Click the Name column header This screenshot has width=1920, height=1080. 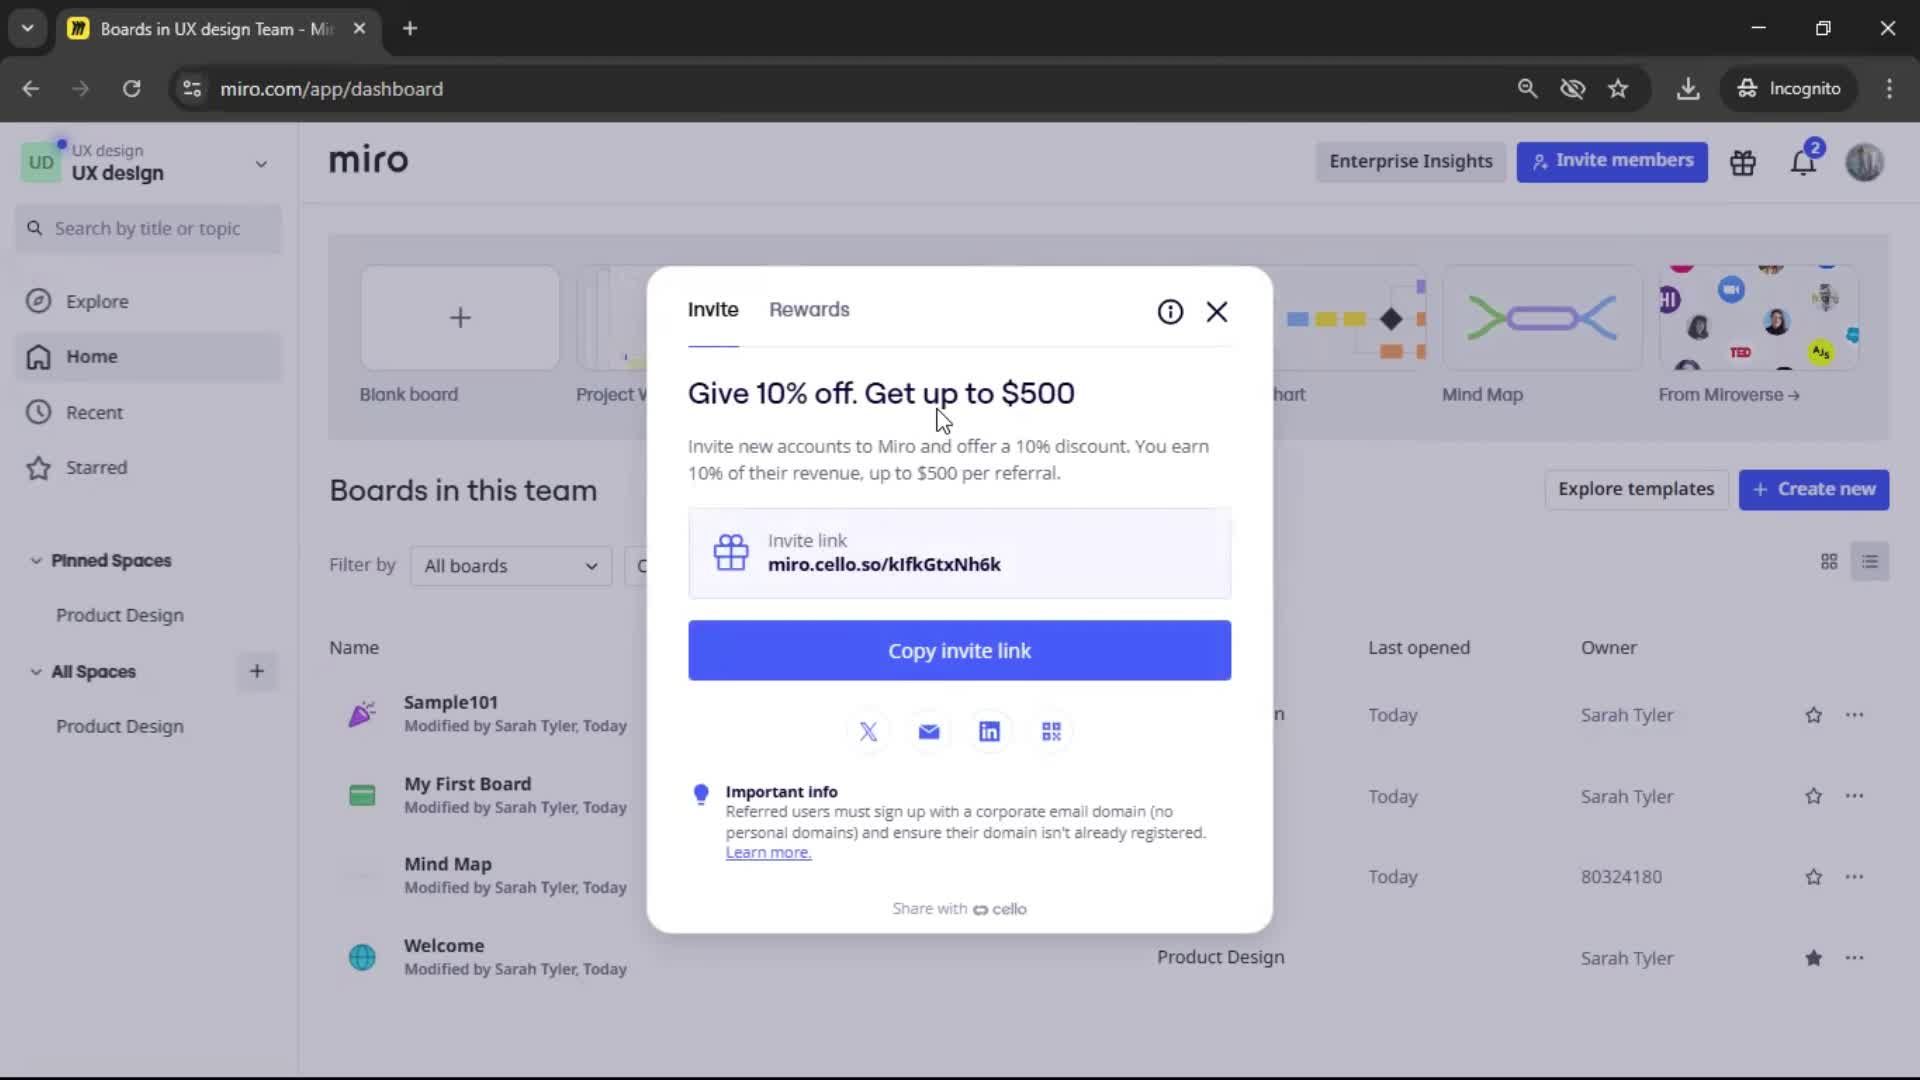pyautogui.click(x=354, y=648)
